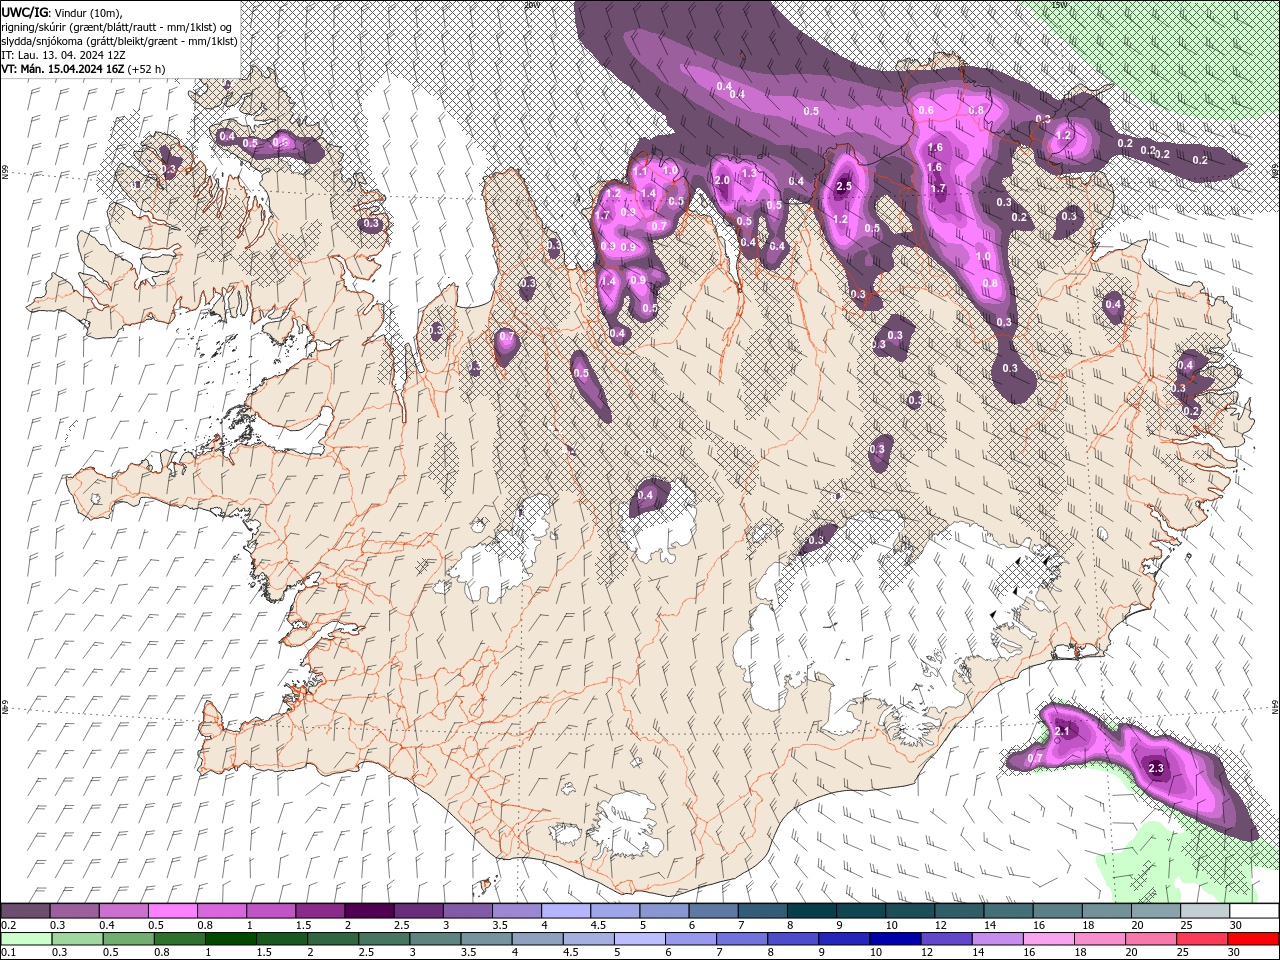Select the 2 swatch in the lower rain legend
The width and height of the screenshot is (1280, 960).
point(332,939)
